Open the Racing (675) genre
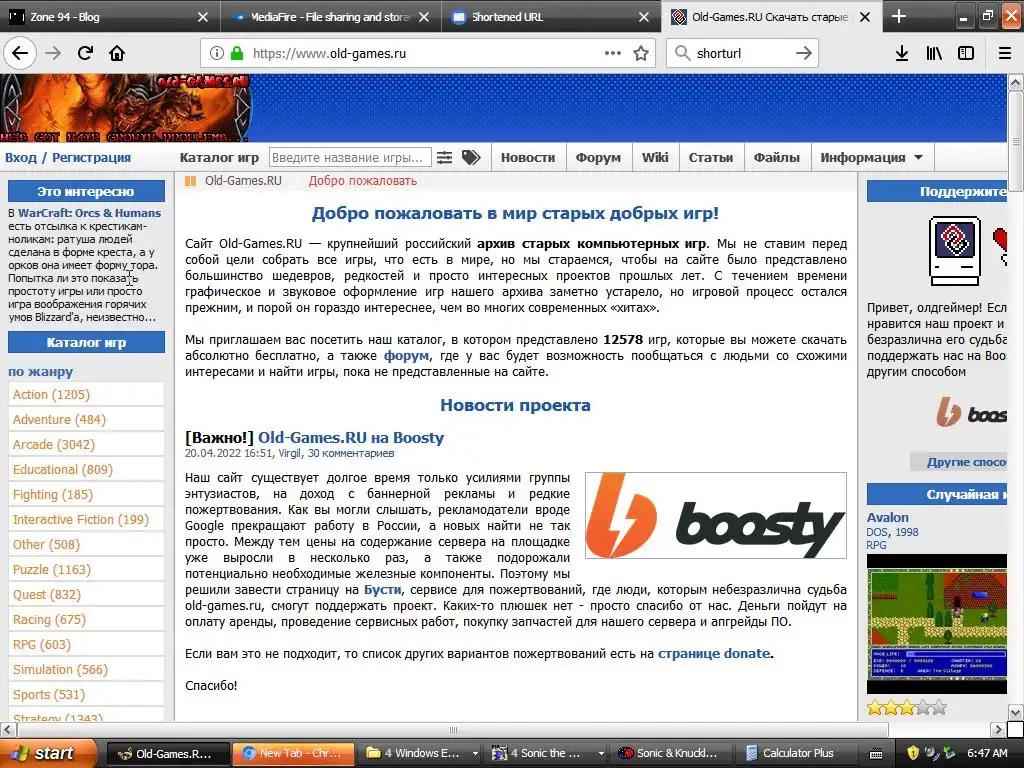 [x=50, y=620]
